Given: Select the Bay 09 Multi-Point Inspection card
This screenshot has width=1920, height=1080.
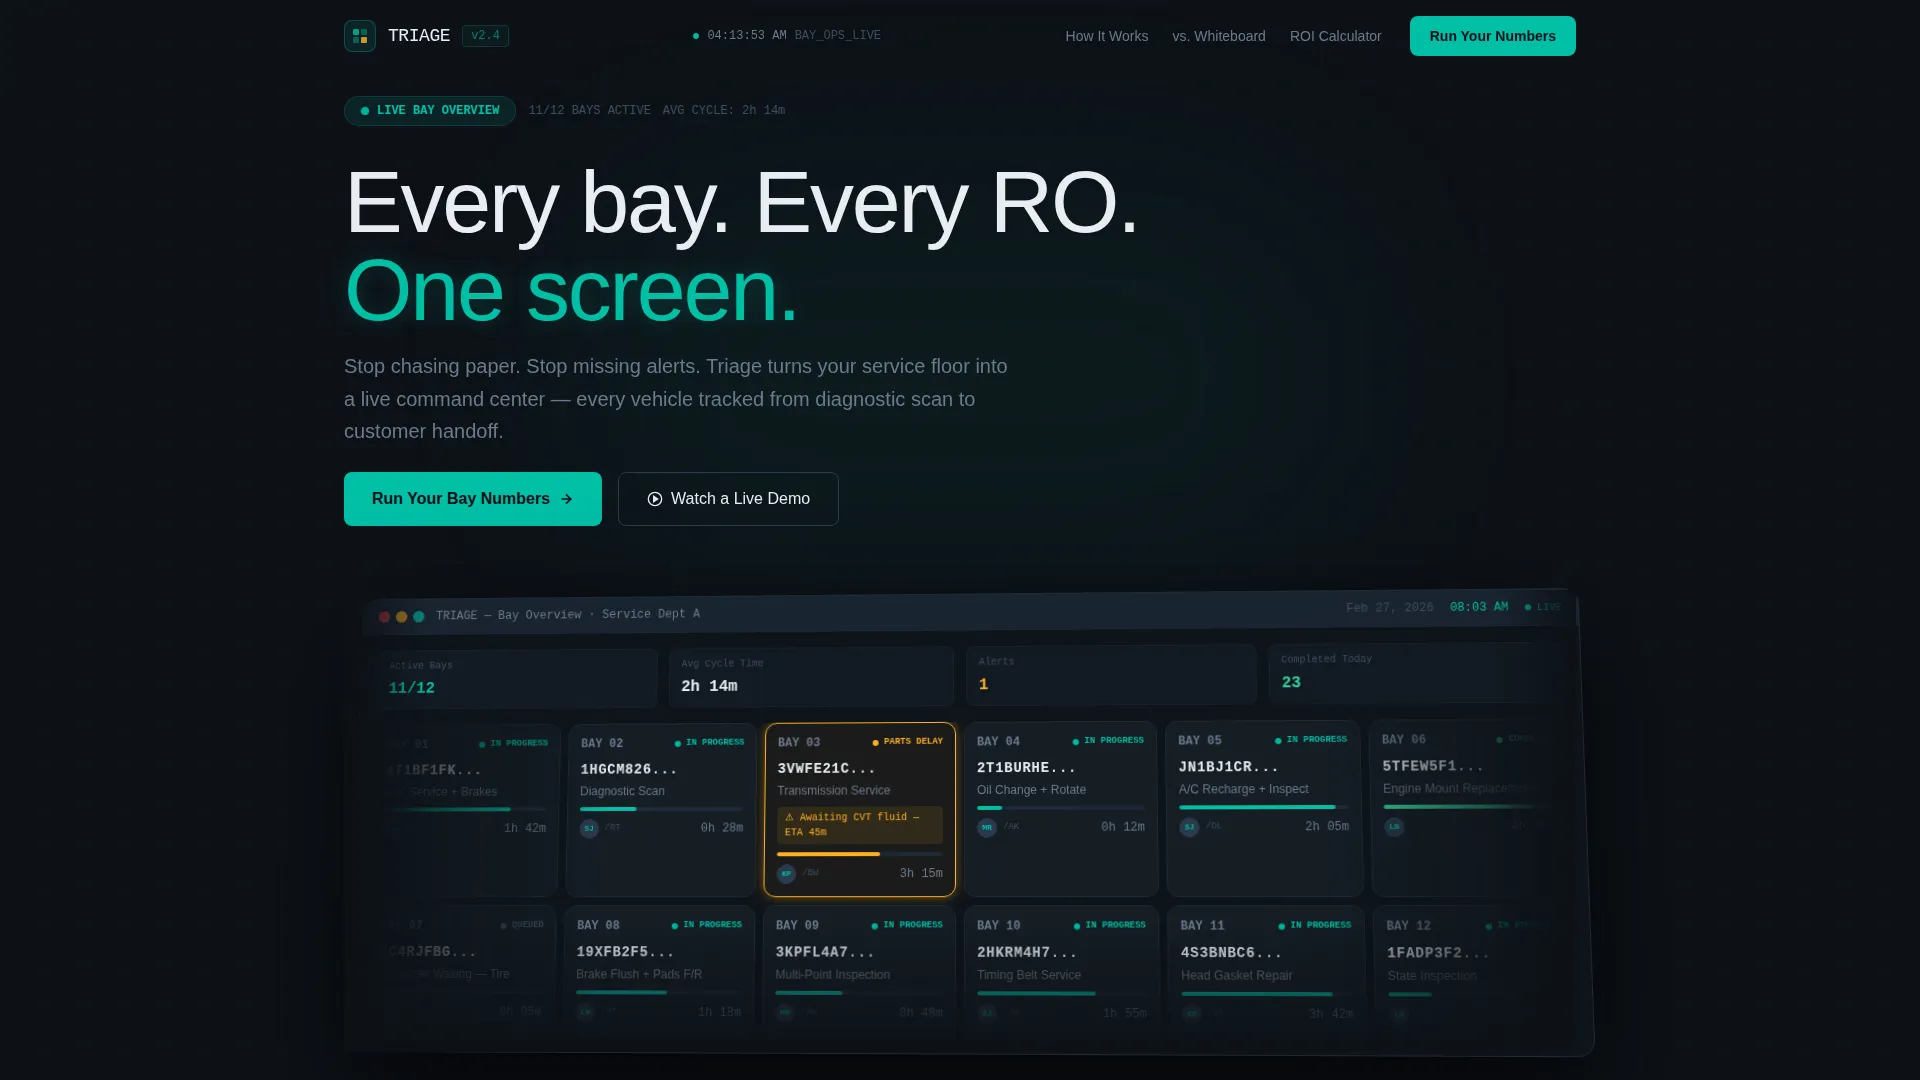Looking at the screenshot, I should 859,966.
